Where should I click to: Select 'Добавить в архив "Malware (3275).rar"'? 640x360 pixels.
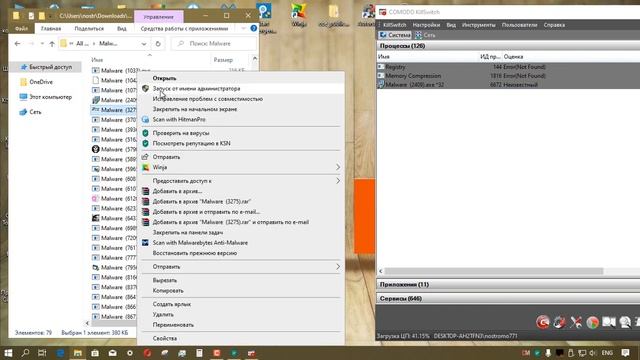(x=202, y=201)
